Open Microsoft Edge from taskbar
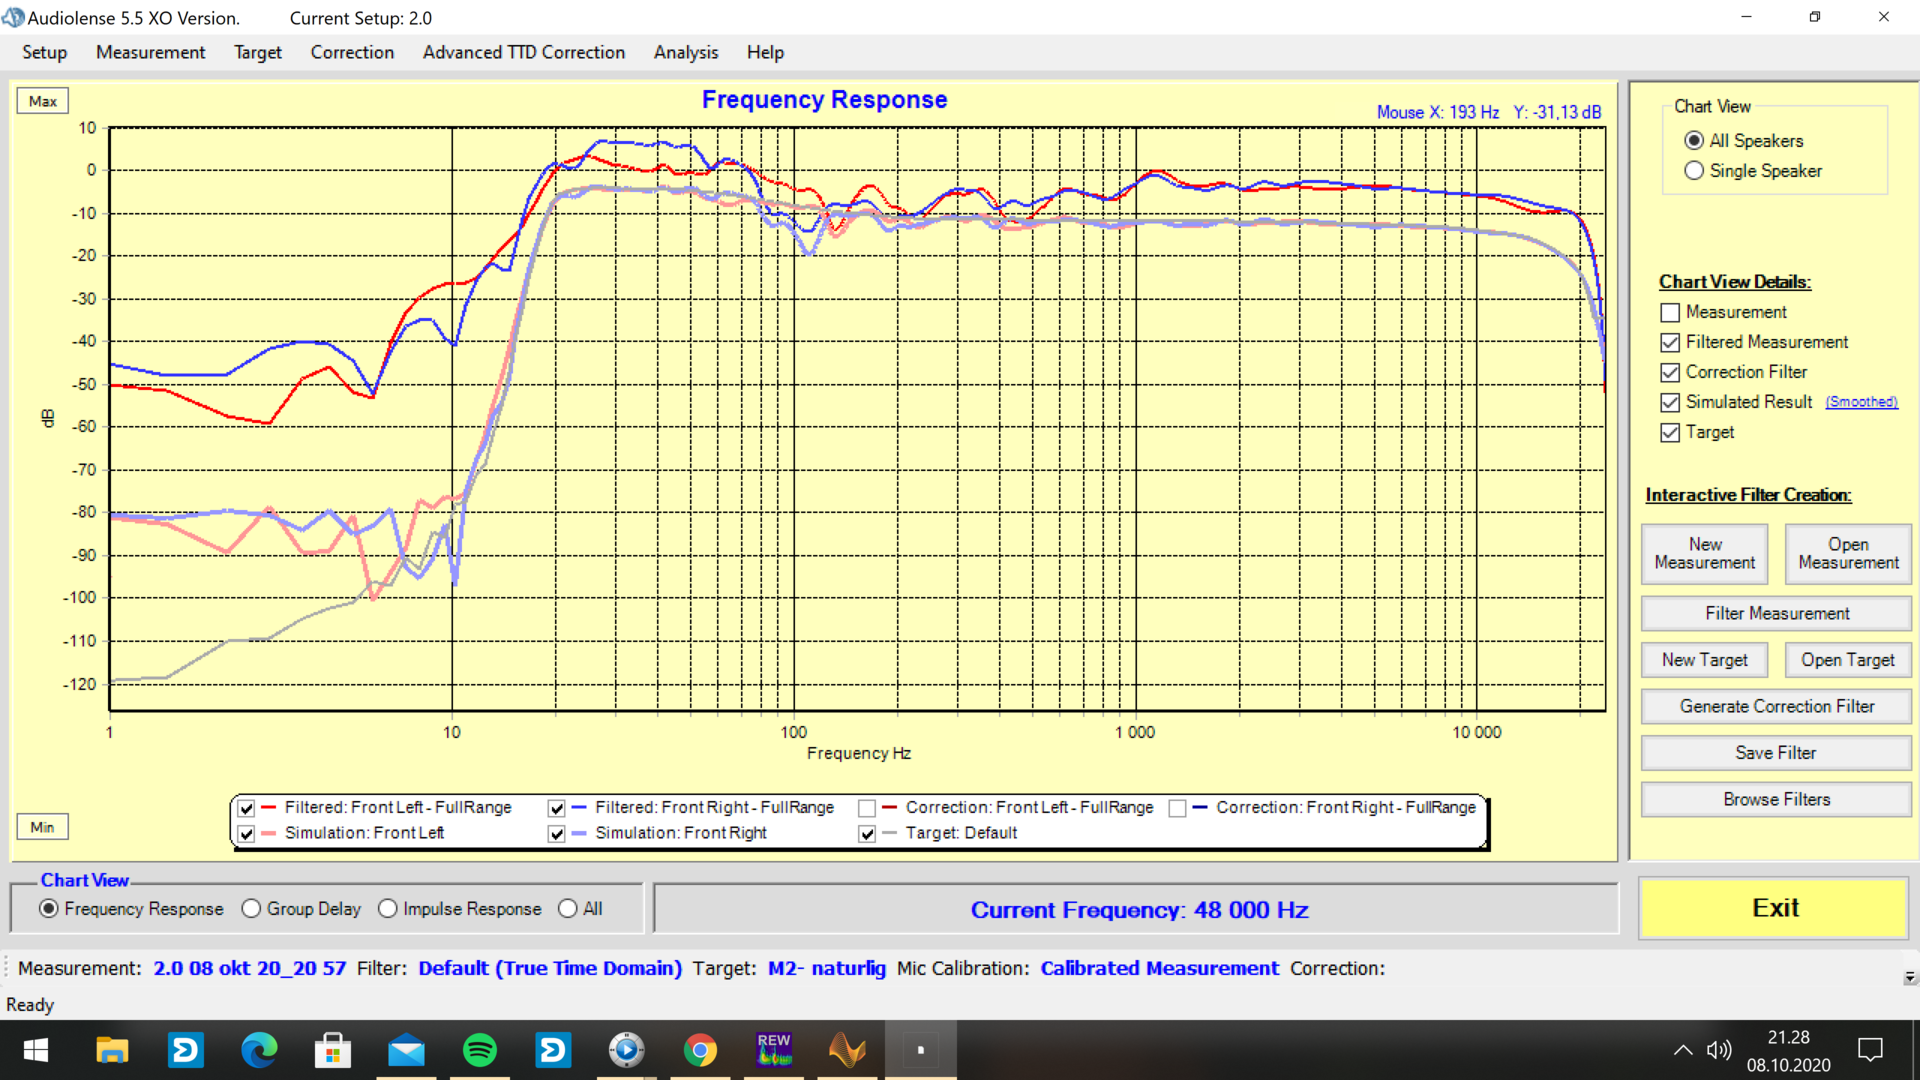This screenshot has height=1080, width=1920. [x=259, y=1050]
